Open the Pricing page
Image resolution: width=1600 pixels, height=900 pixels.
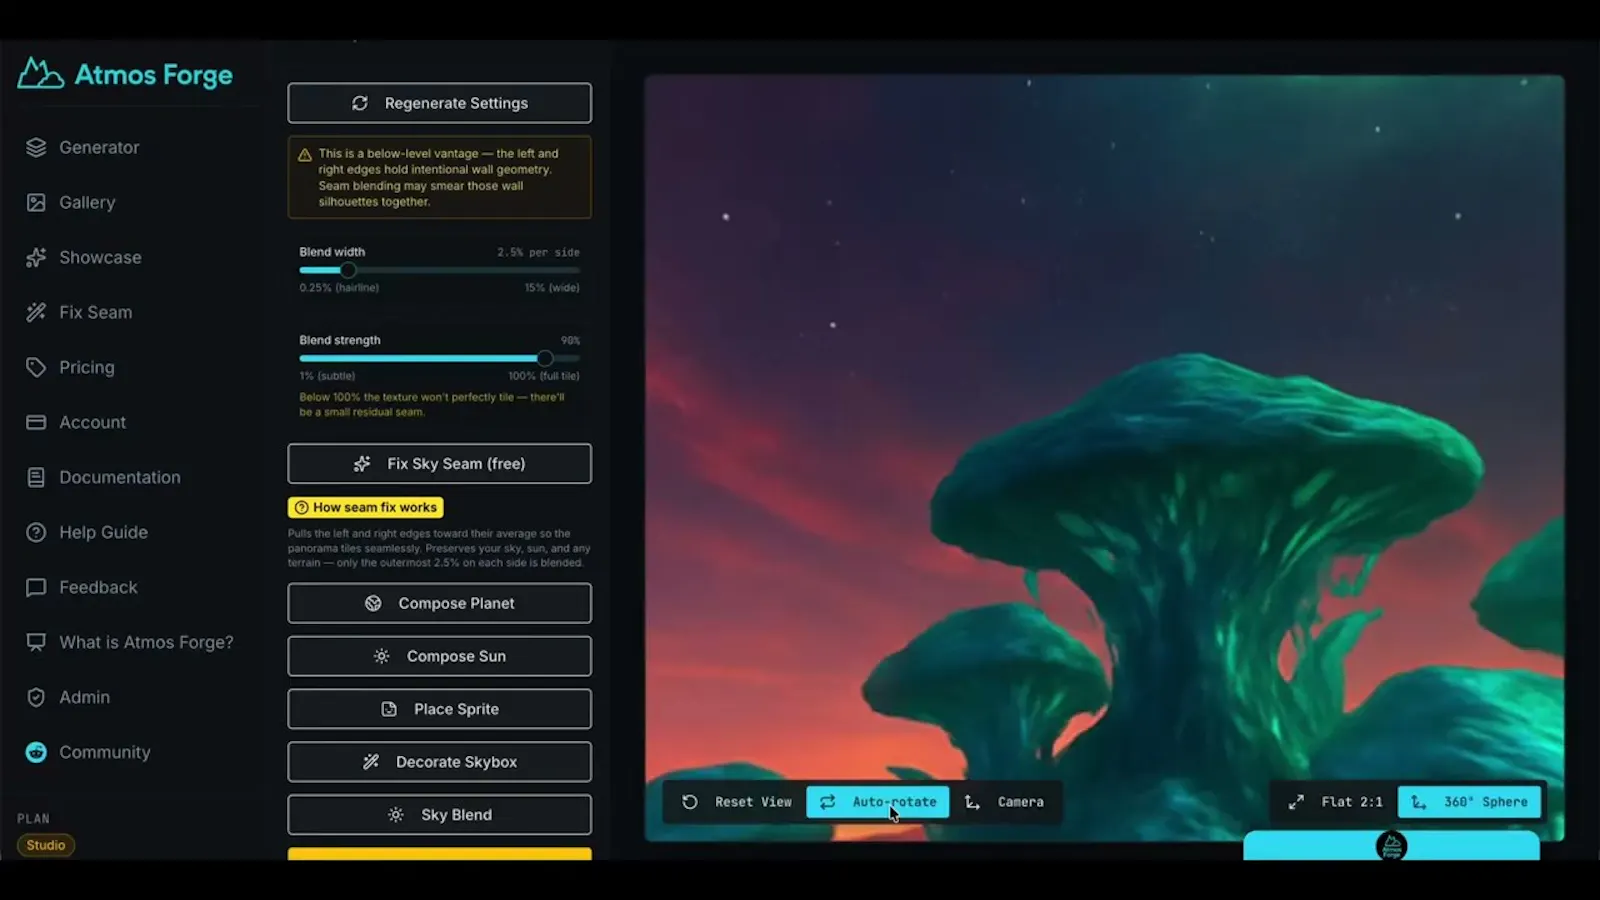tap(87, 367)
